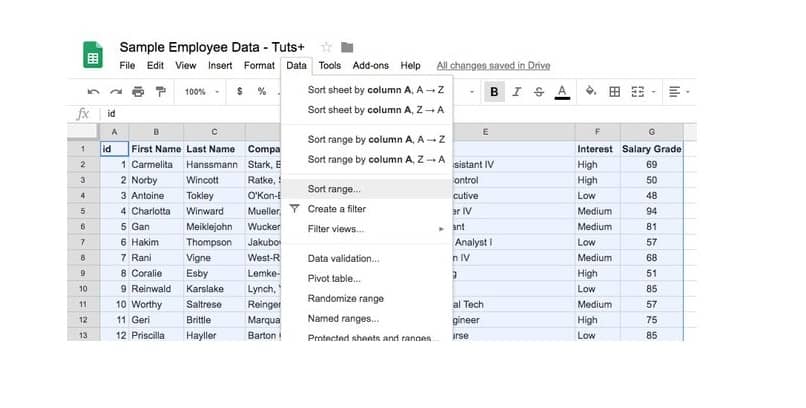
Task: Click cell A1 containing 'id'
Action: 114,149
